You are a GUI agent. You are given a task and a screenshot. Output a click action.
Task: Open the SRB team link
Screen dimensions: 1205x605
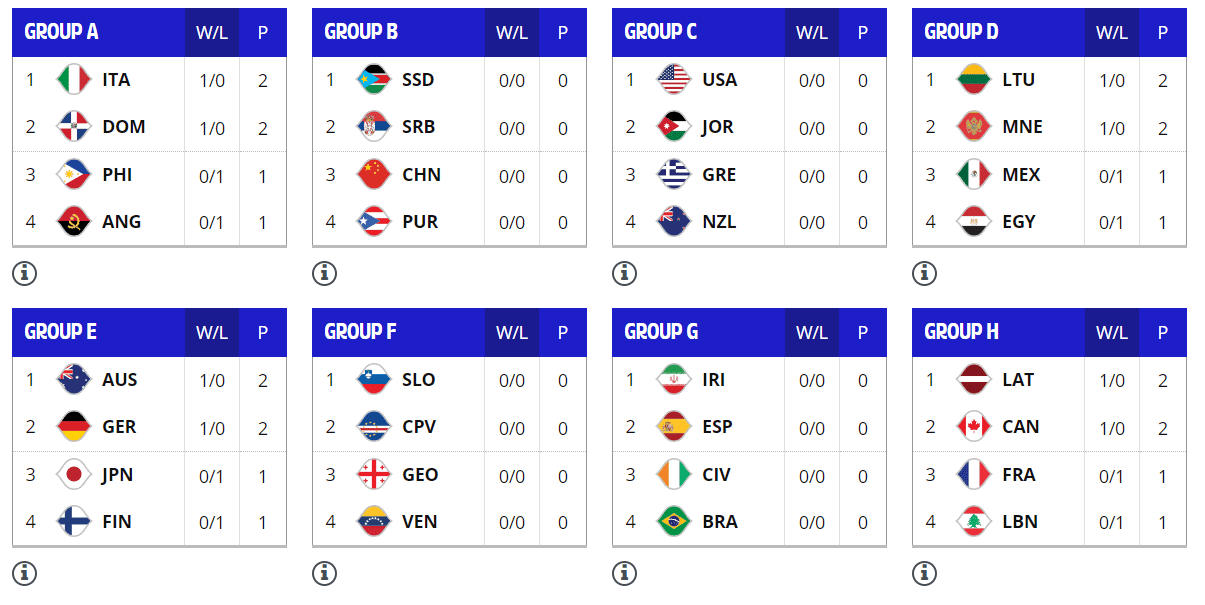click(418, 127)
